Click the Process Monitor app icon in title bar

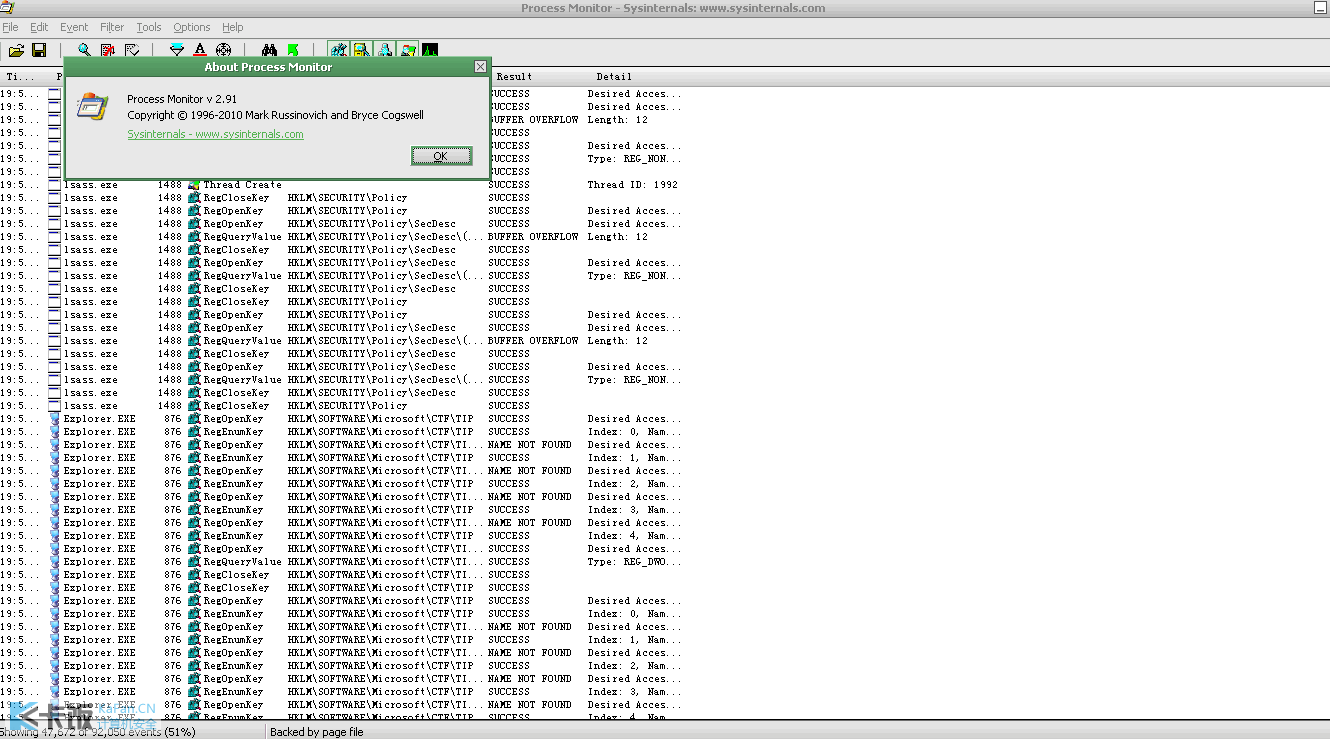(x=7, y=8)
